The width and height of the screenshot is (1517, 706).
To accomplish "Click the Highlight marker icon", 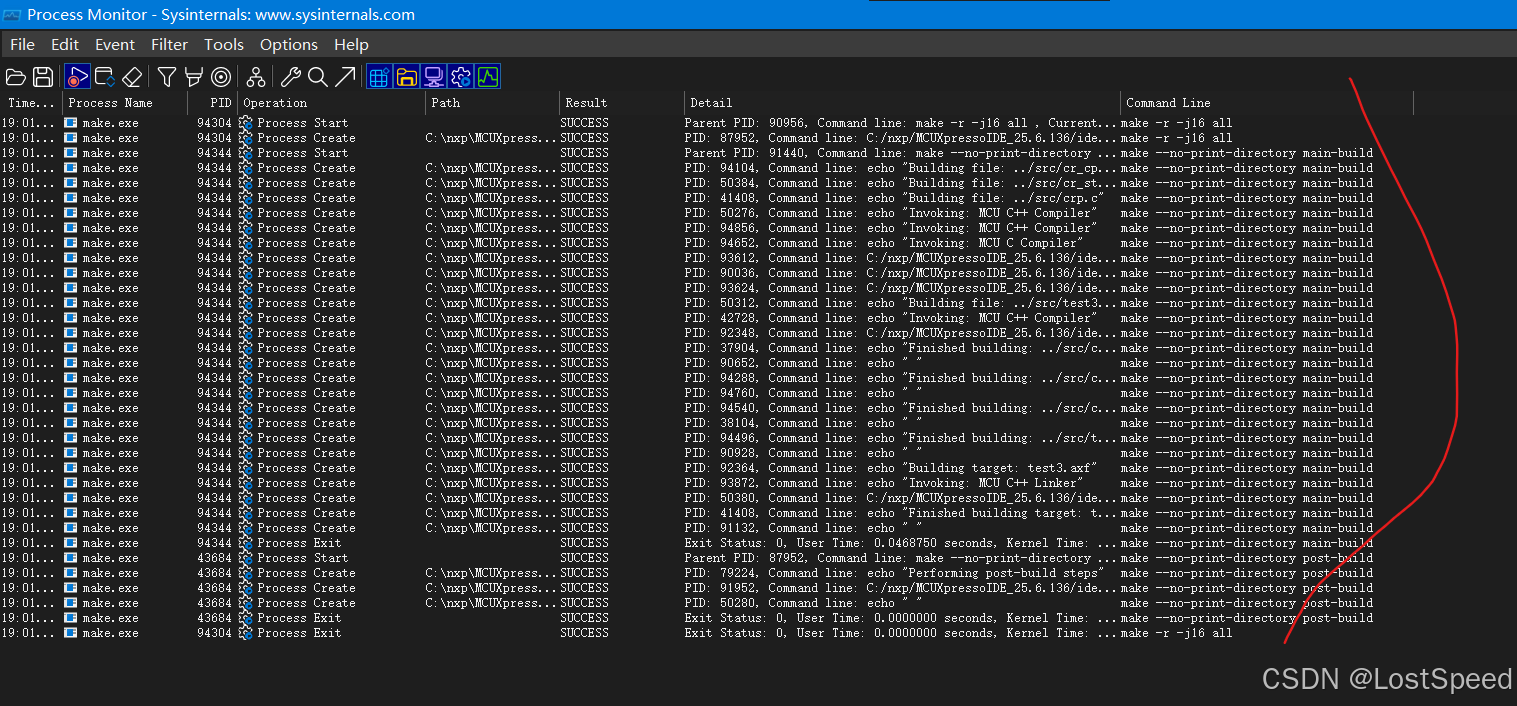I will (194, 77).
